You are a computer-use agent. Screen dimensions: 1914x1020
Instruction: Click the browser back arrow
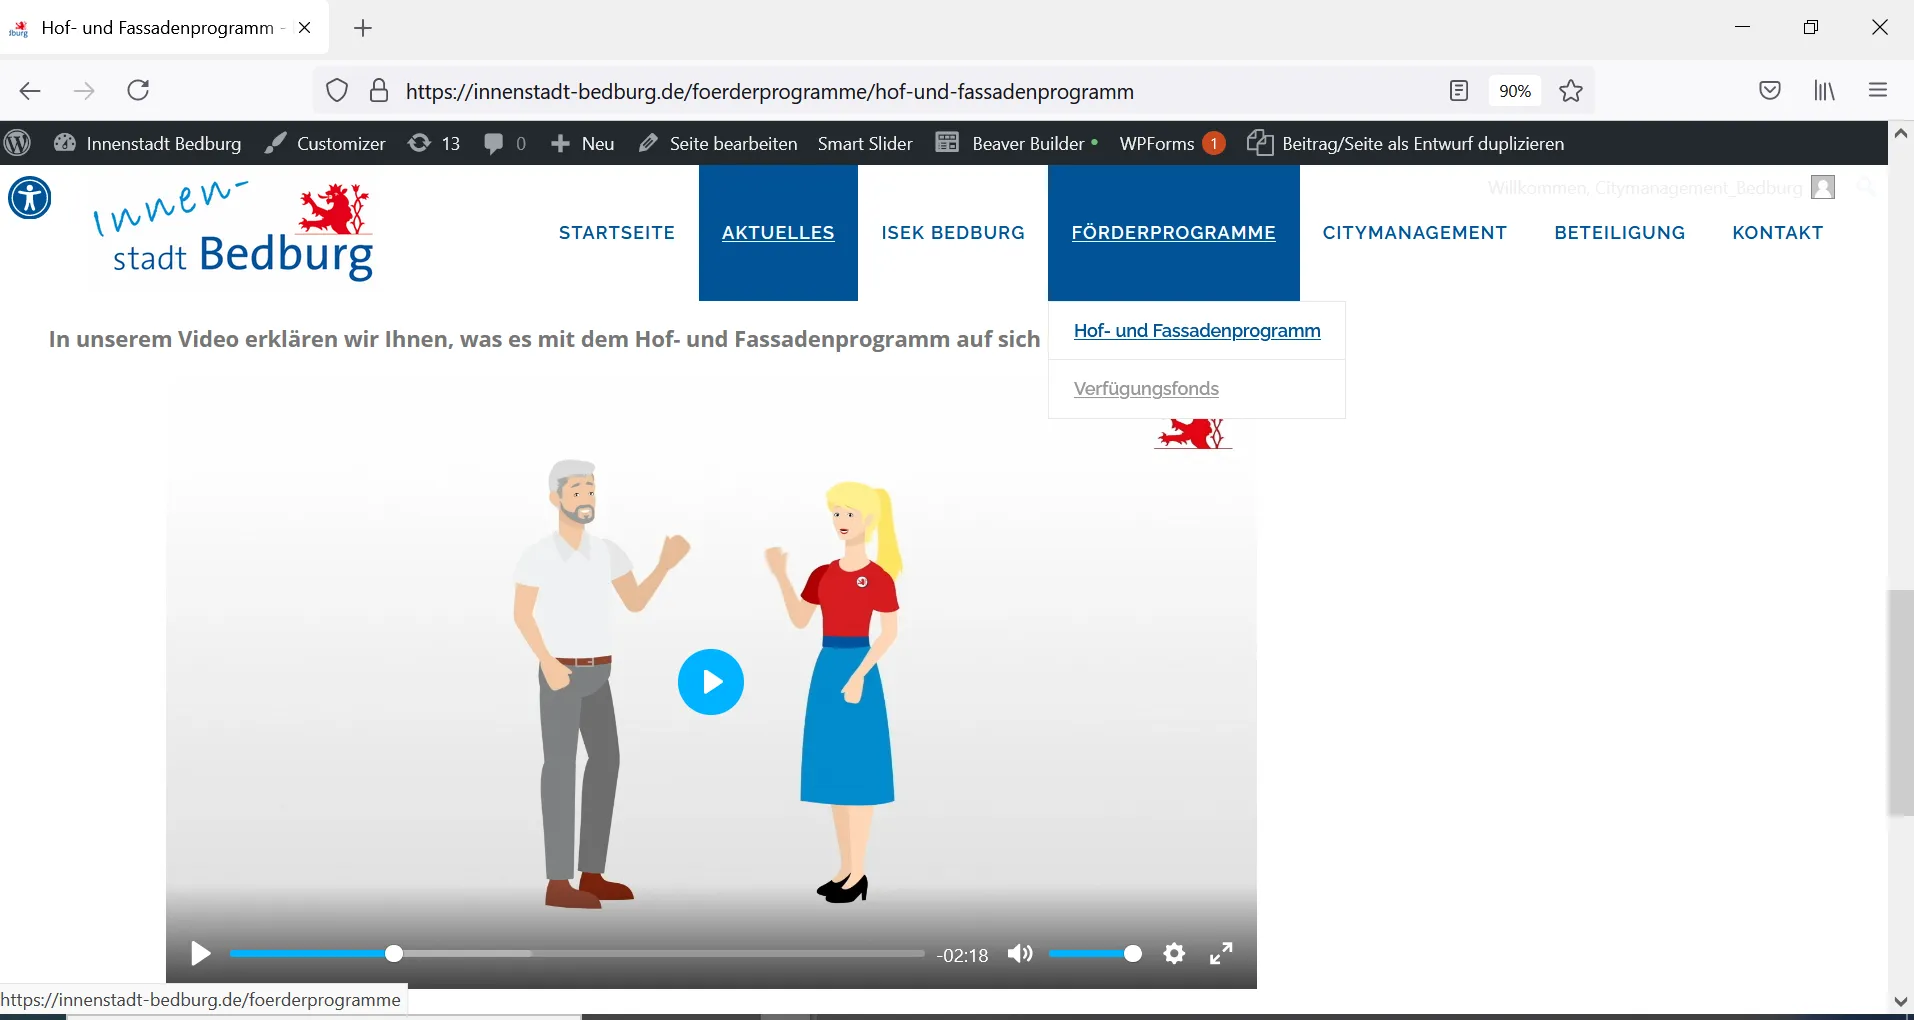[30, 91]
